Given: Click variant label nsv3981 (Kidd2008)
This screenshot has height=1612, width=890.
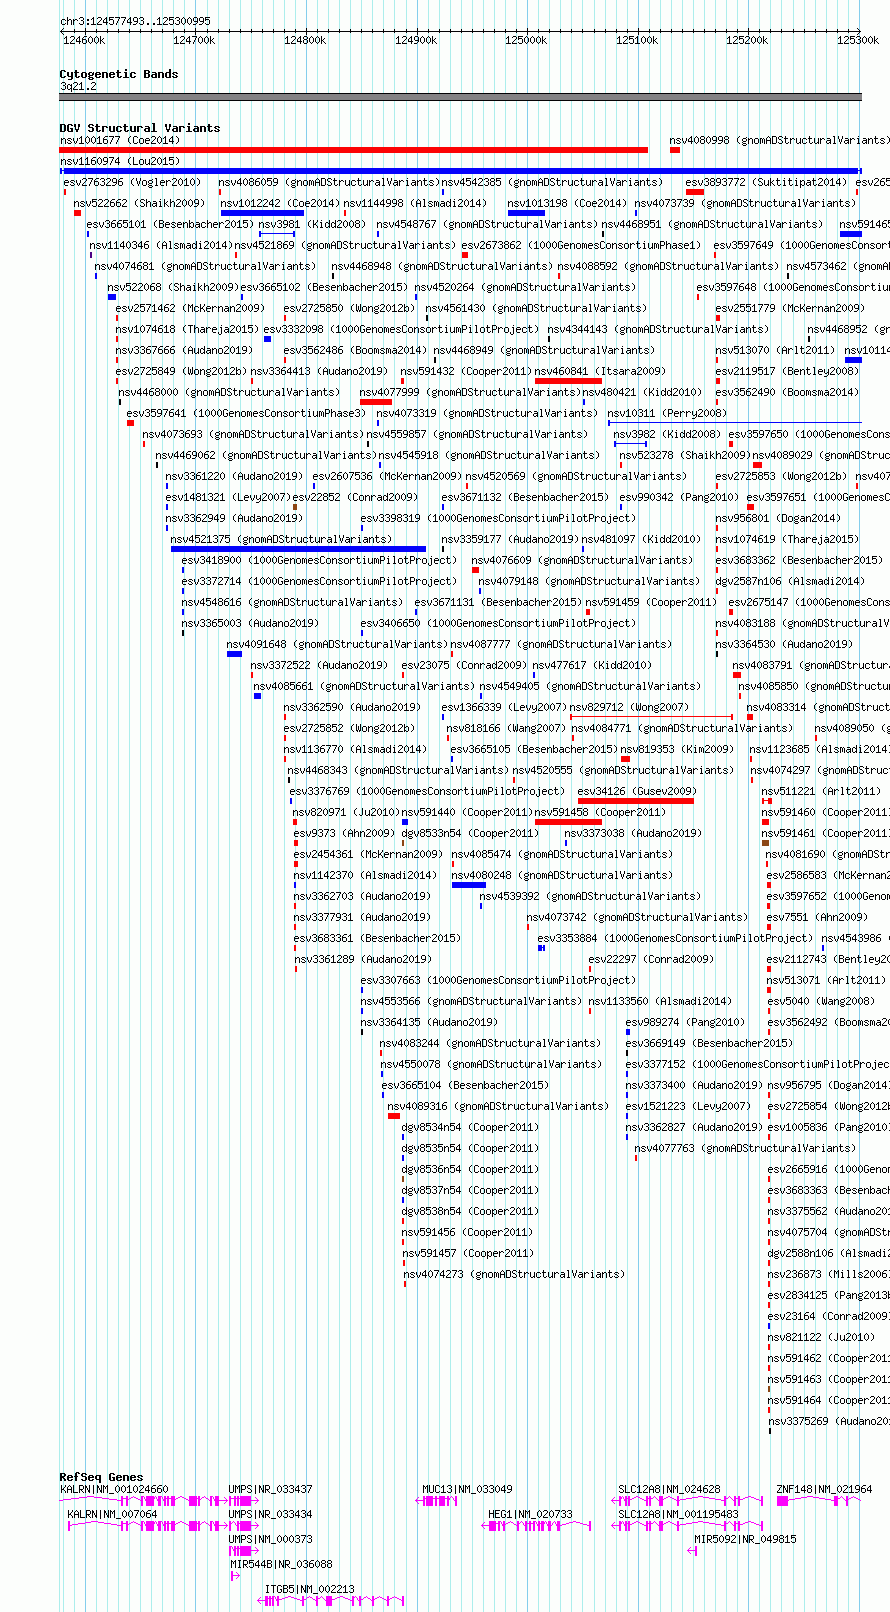Looking at the screenshot, I should coord(312,224).
